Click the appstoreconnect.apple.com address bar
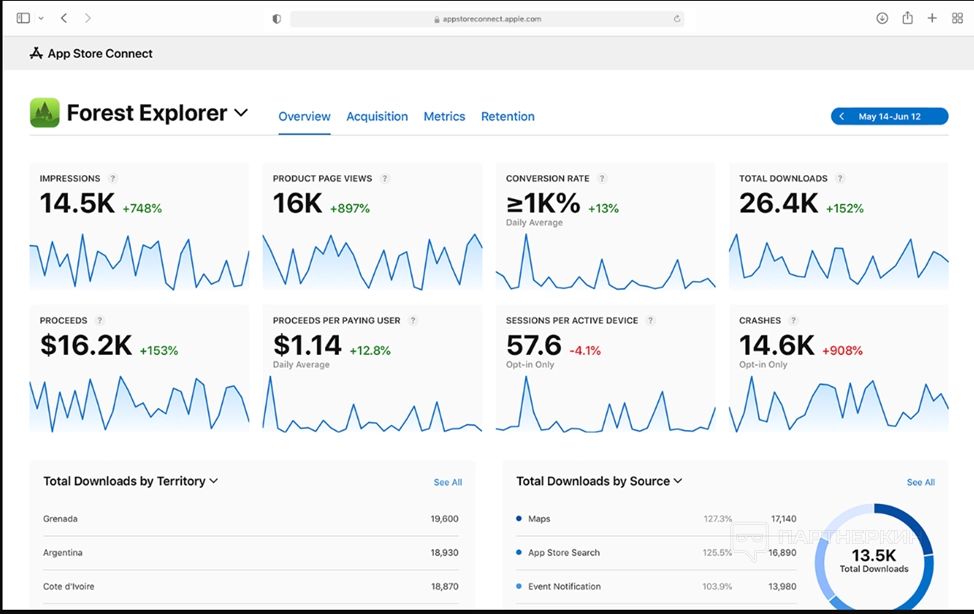Screen dimensions: 974x614 [487, 18]
